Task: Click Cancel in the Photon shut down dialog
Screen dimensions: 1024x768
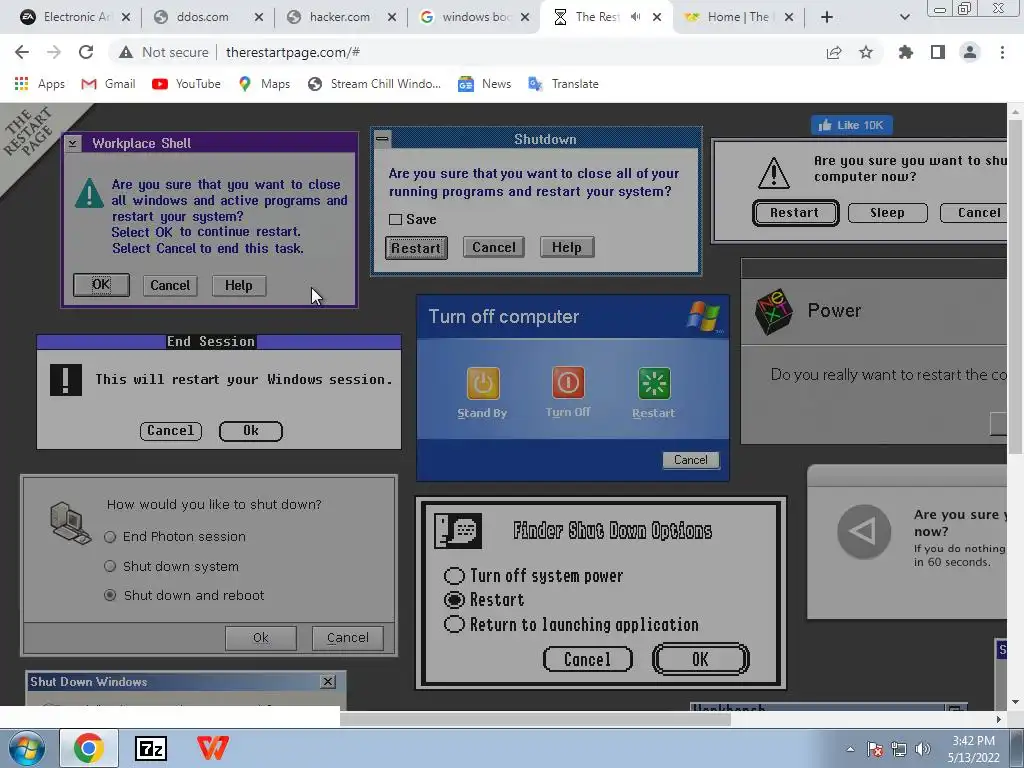Action: [347, 638]
